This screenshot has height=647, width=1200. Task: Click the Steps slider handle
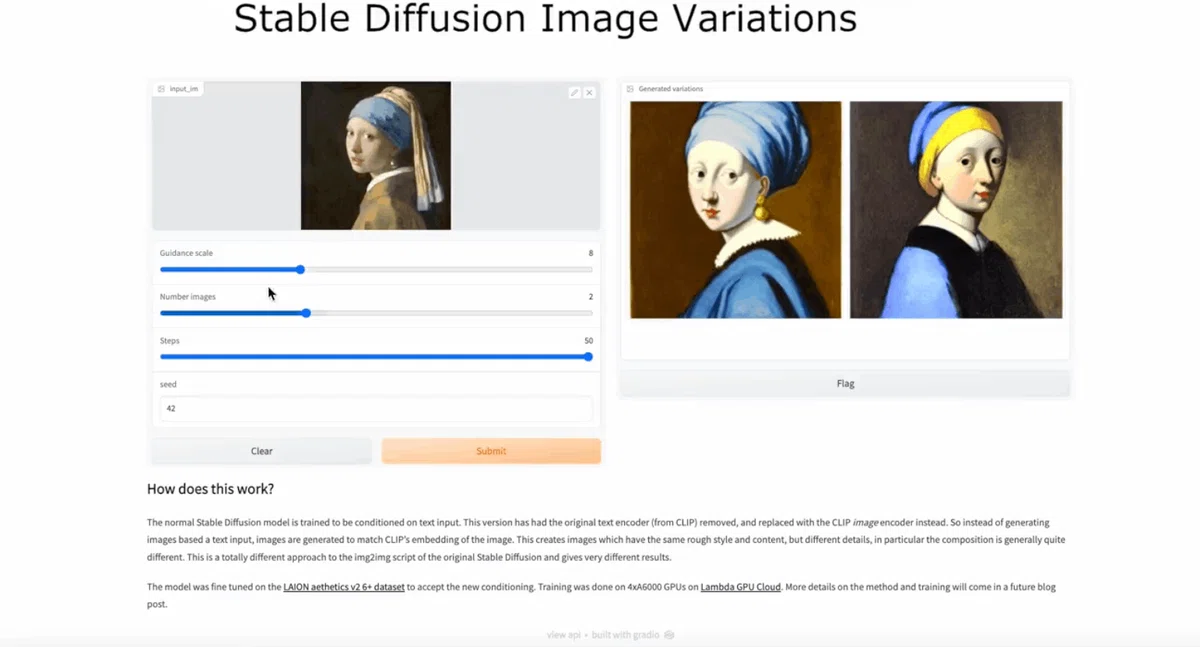[588, 356]
